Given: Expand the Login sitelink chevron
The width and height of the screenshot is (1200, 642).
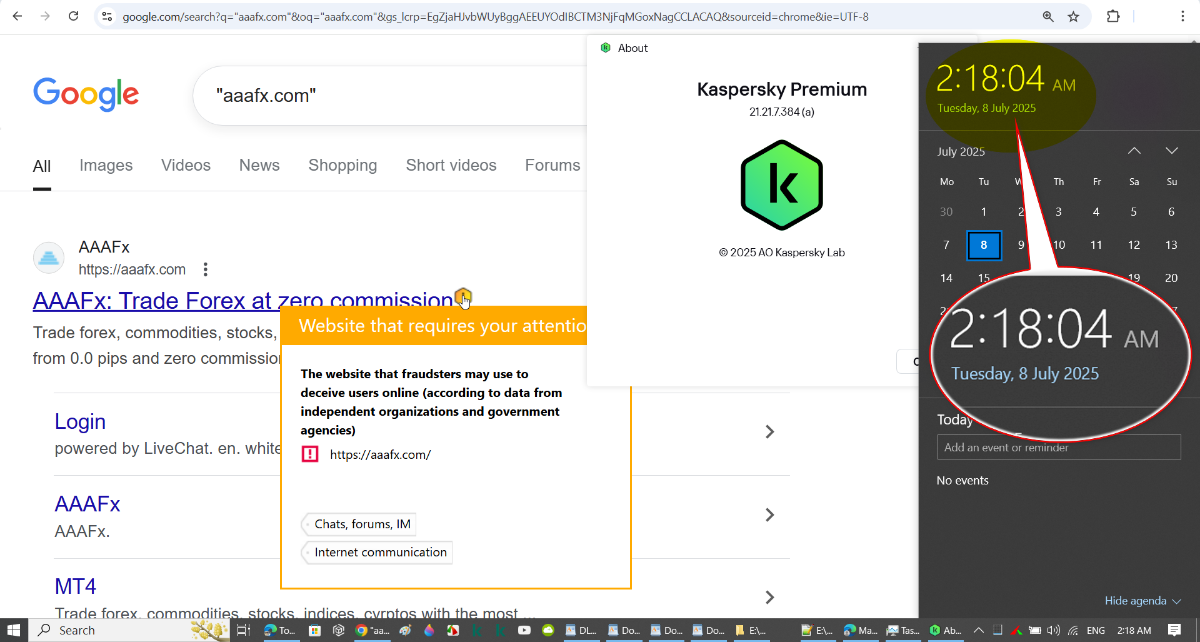Looking at the screenshot, I should [x=769, y=432].
